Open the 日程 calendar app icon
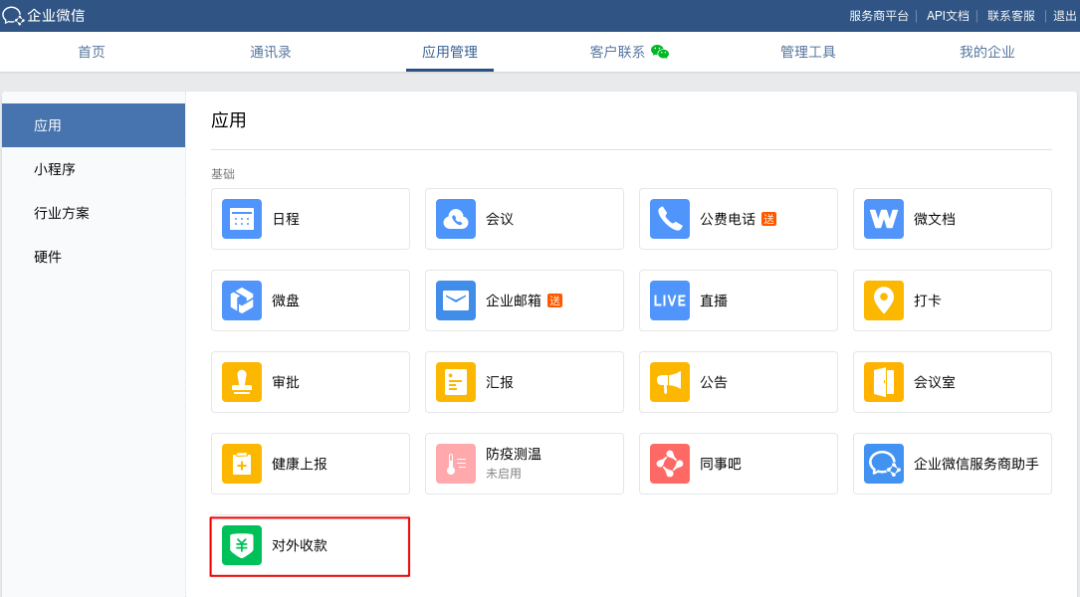The width and height of the screenshot is (1080, 597). point(242,219)
